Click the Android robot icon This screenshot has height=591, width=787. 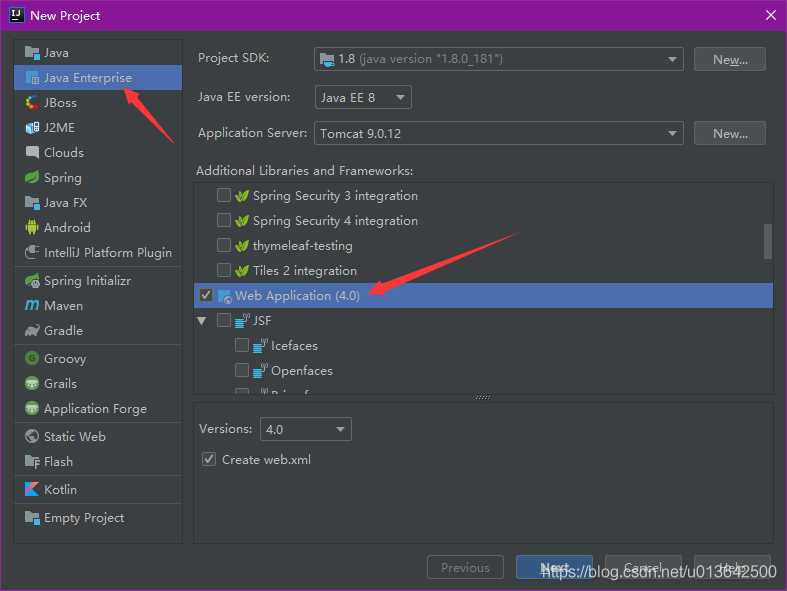[x=32, y=227]
